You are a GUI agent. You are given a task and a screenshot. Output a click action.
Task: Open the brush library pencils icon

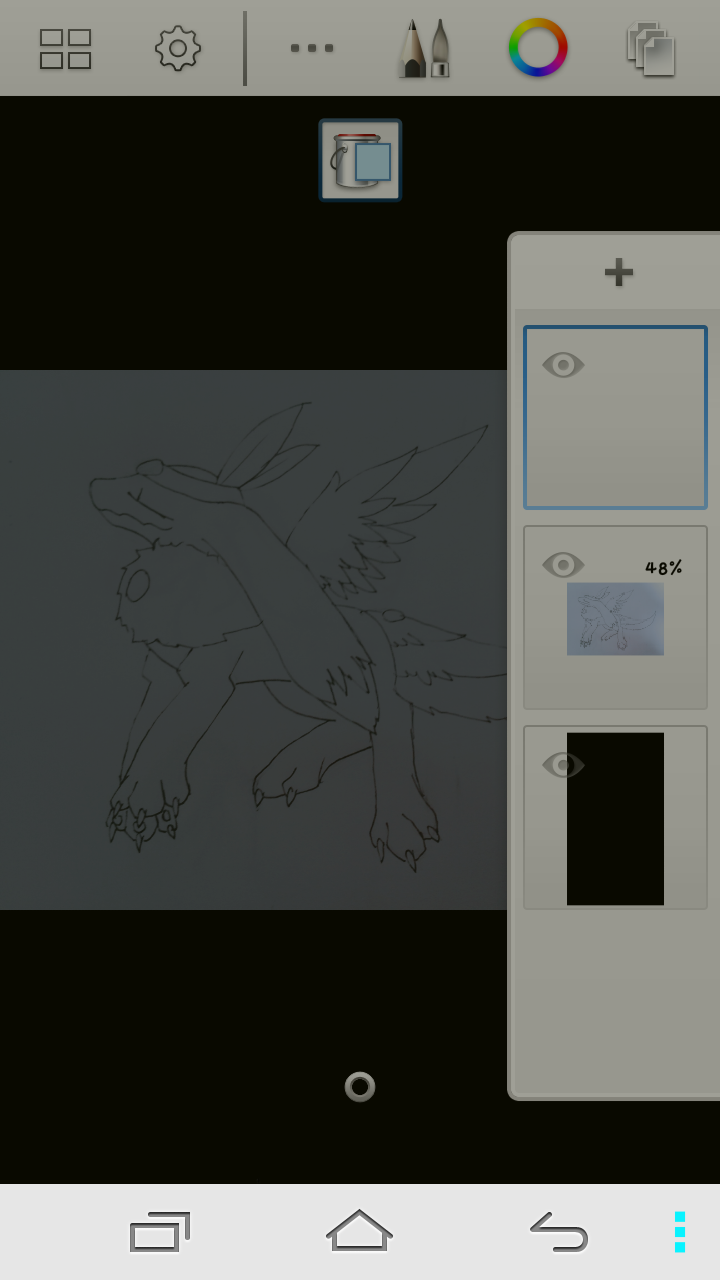(x=425, y=48)
